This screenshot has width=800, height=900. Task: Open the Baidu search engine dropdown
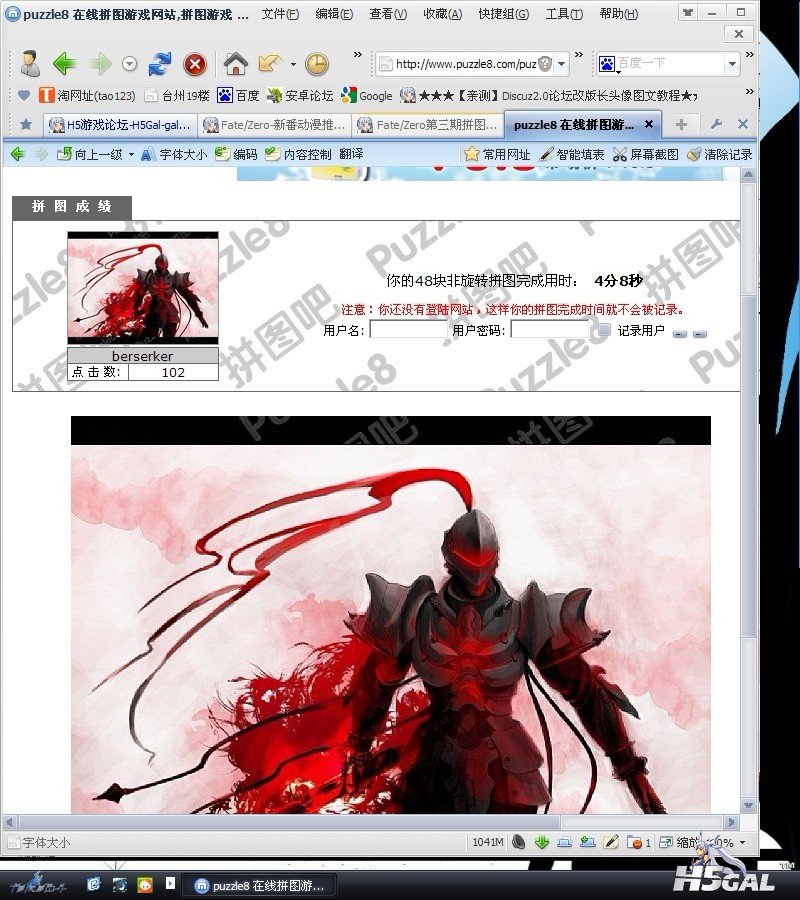click(x=606, y=65)
